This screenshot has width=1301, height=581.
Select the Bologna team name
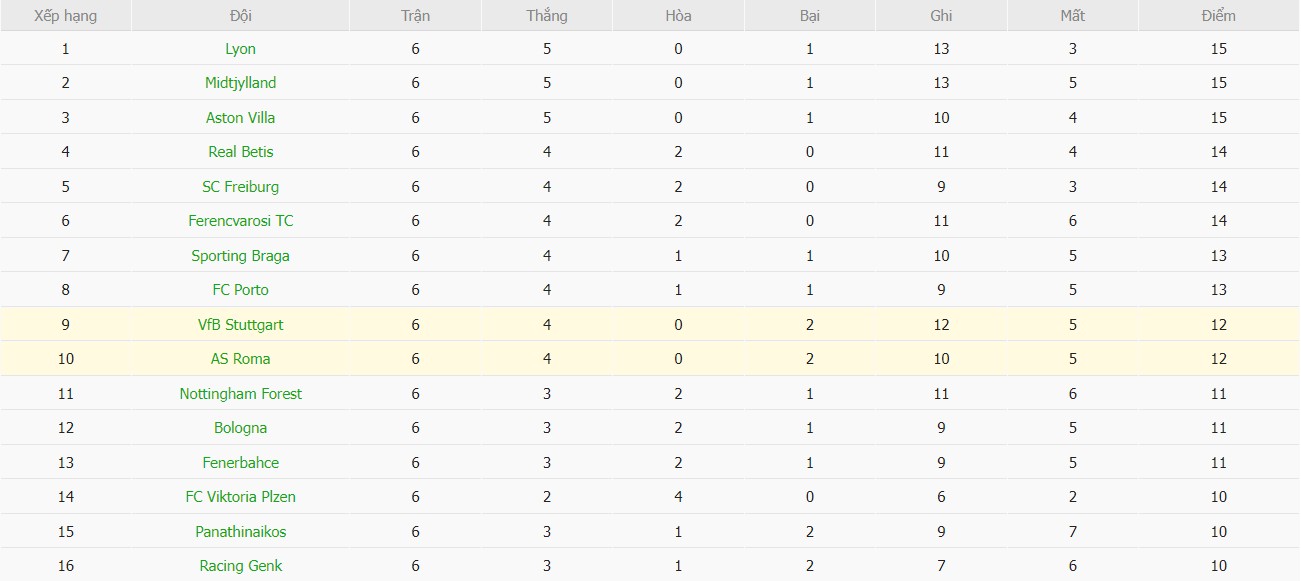click(x=240, y=428)
